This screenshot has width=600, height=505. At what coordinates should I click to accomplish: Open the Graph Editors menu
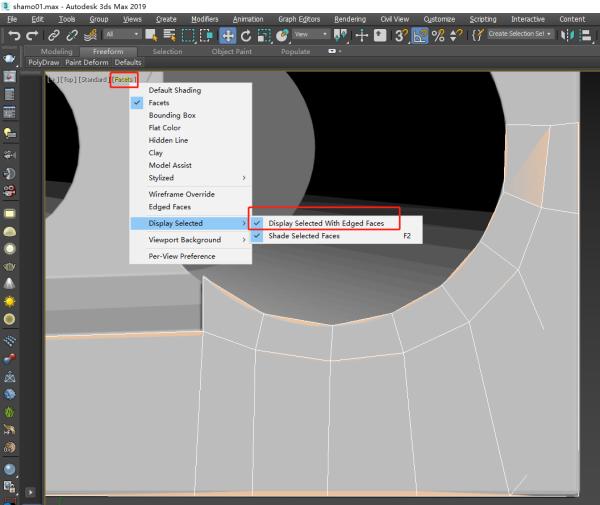(299, 19)
